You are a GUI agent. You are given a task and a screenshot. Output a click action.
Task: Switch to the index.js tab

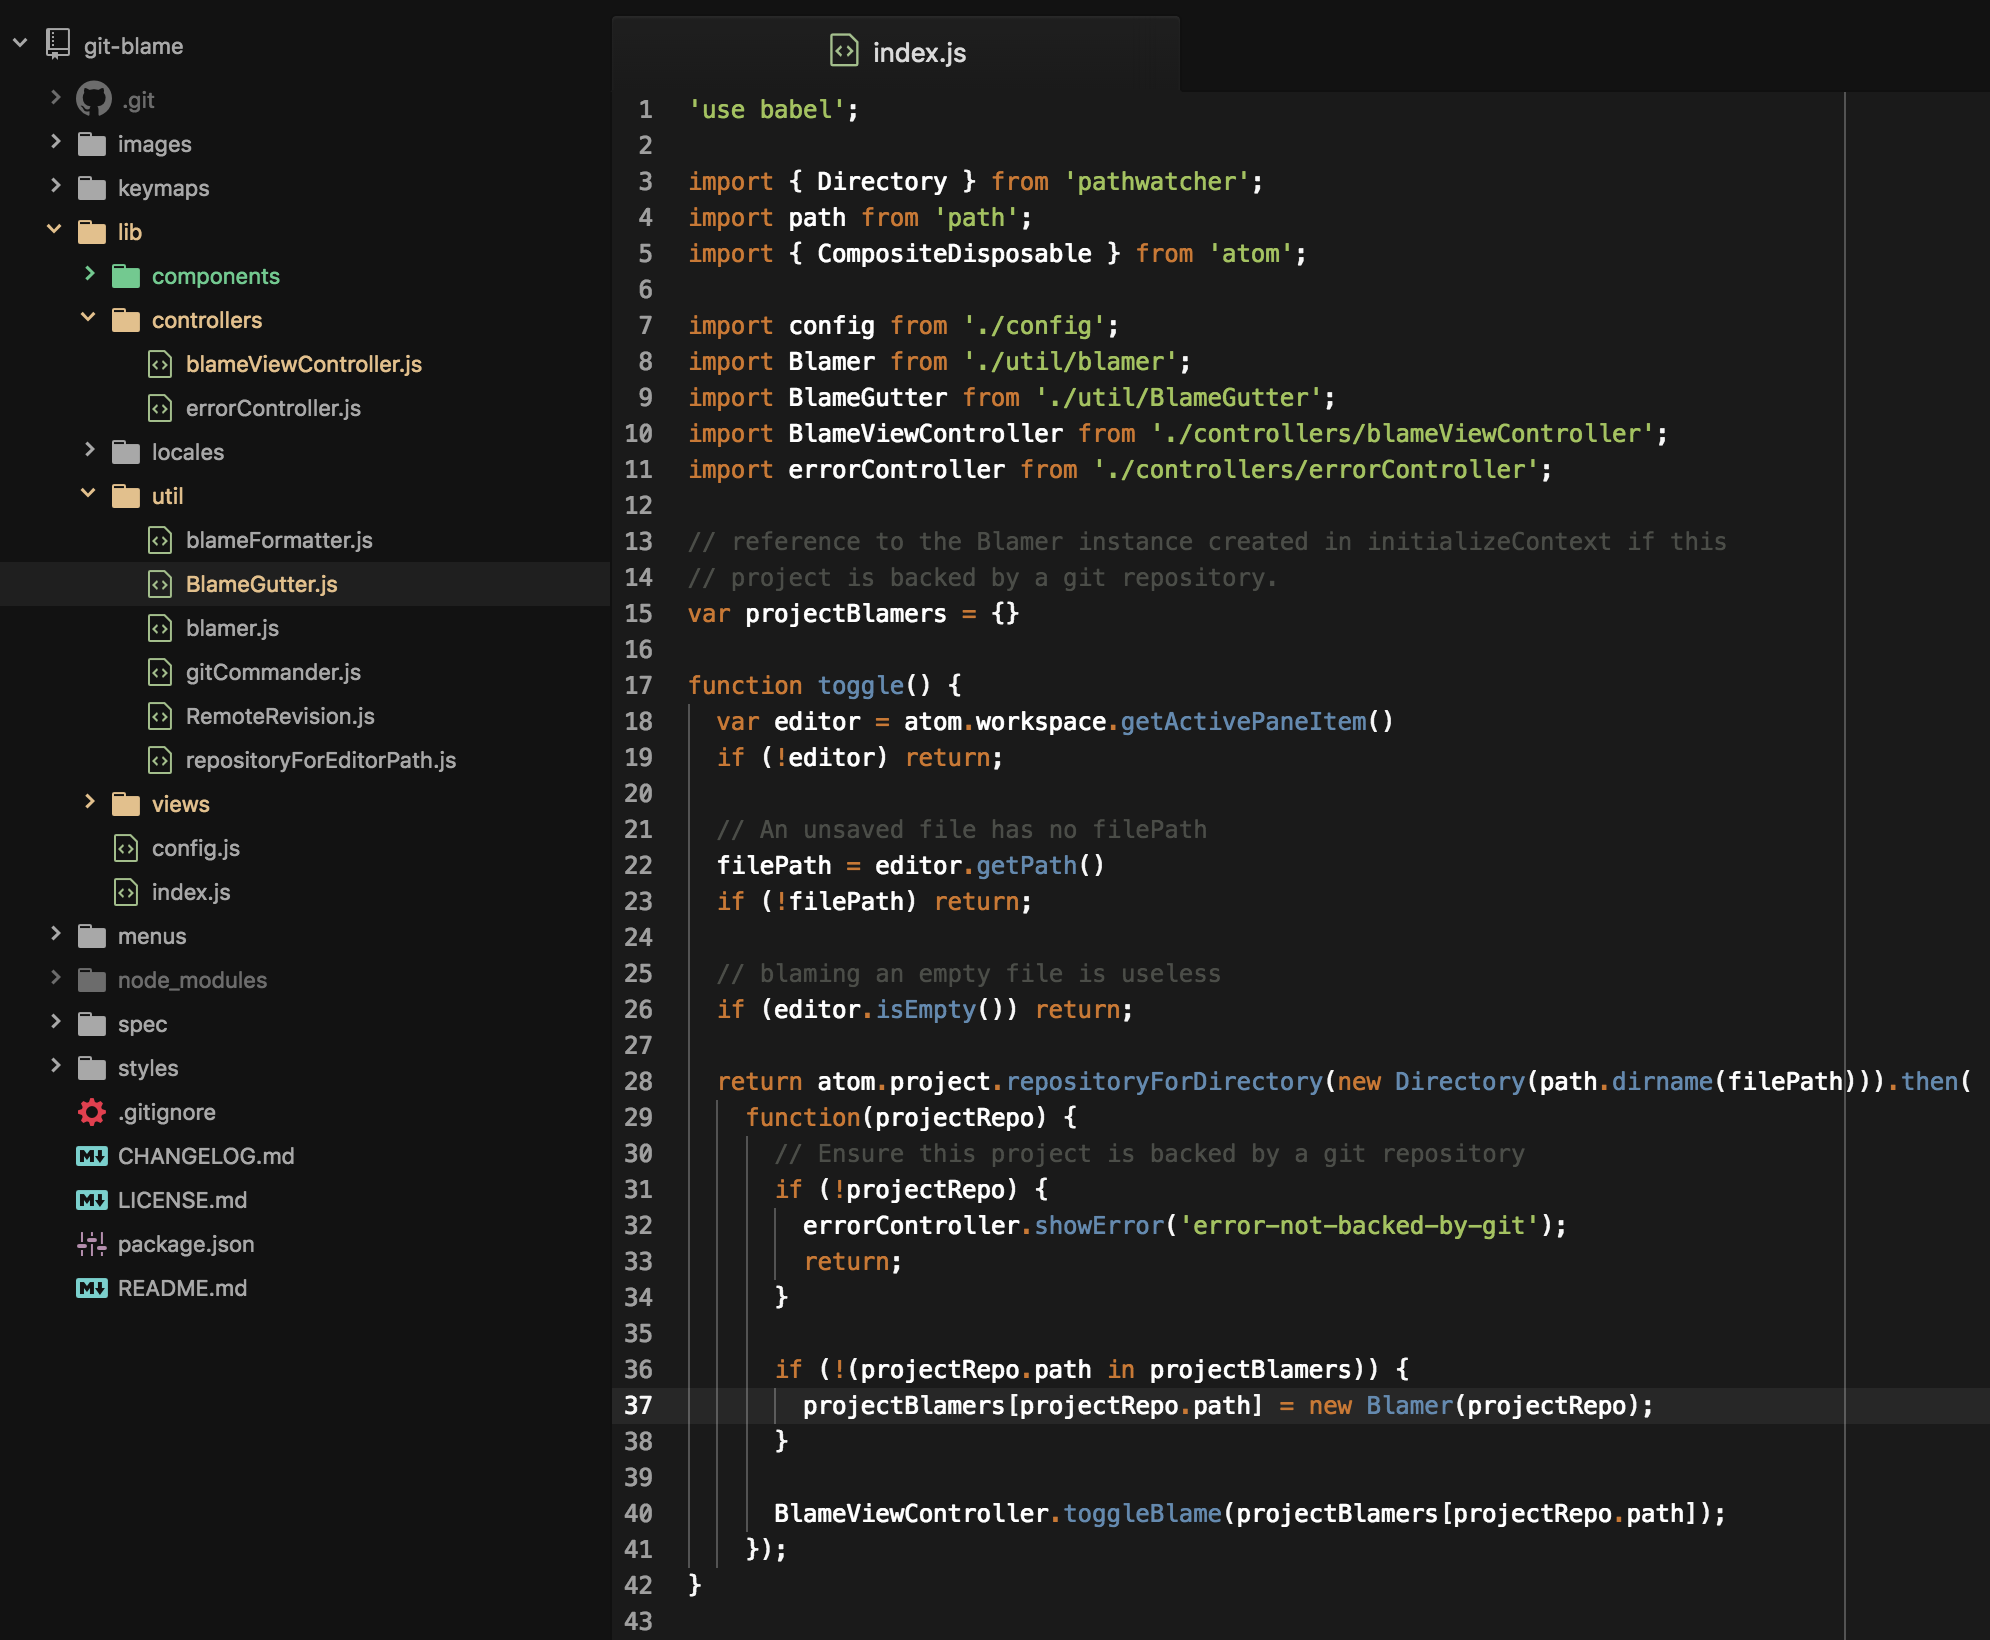pyautogui.click(x=918, y=53)
